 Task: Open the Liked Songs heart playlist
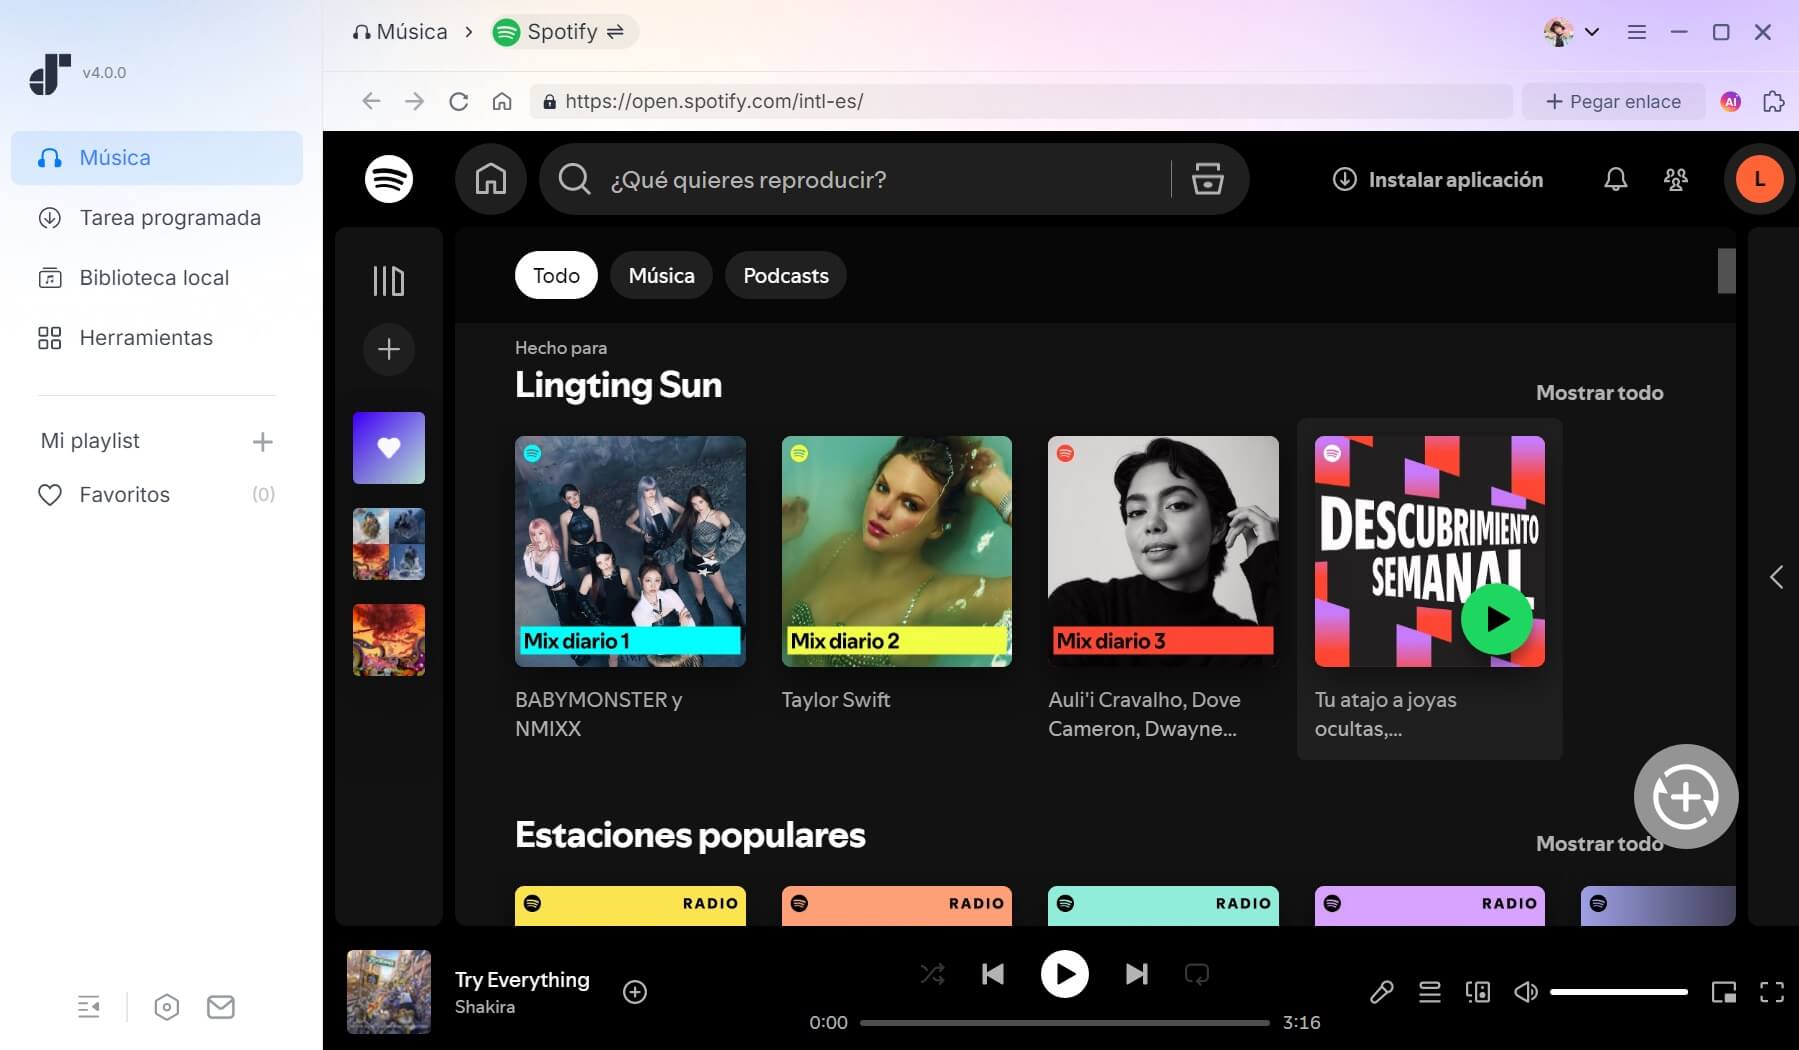pyautogui.click(x=388, y=448)
